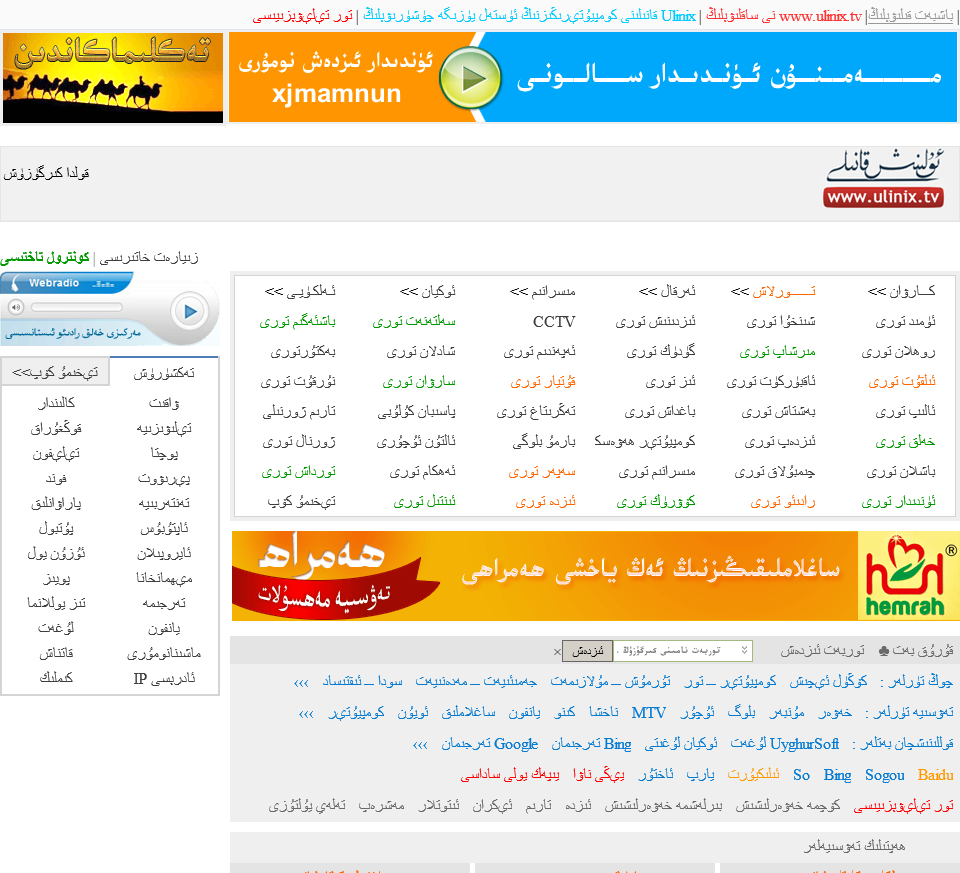
Task: Select the تېخىمۇ كۆپ>> tab in left panel
Action: tap(56, 372)
